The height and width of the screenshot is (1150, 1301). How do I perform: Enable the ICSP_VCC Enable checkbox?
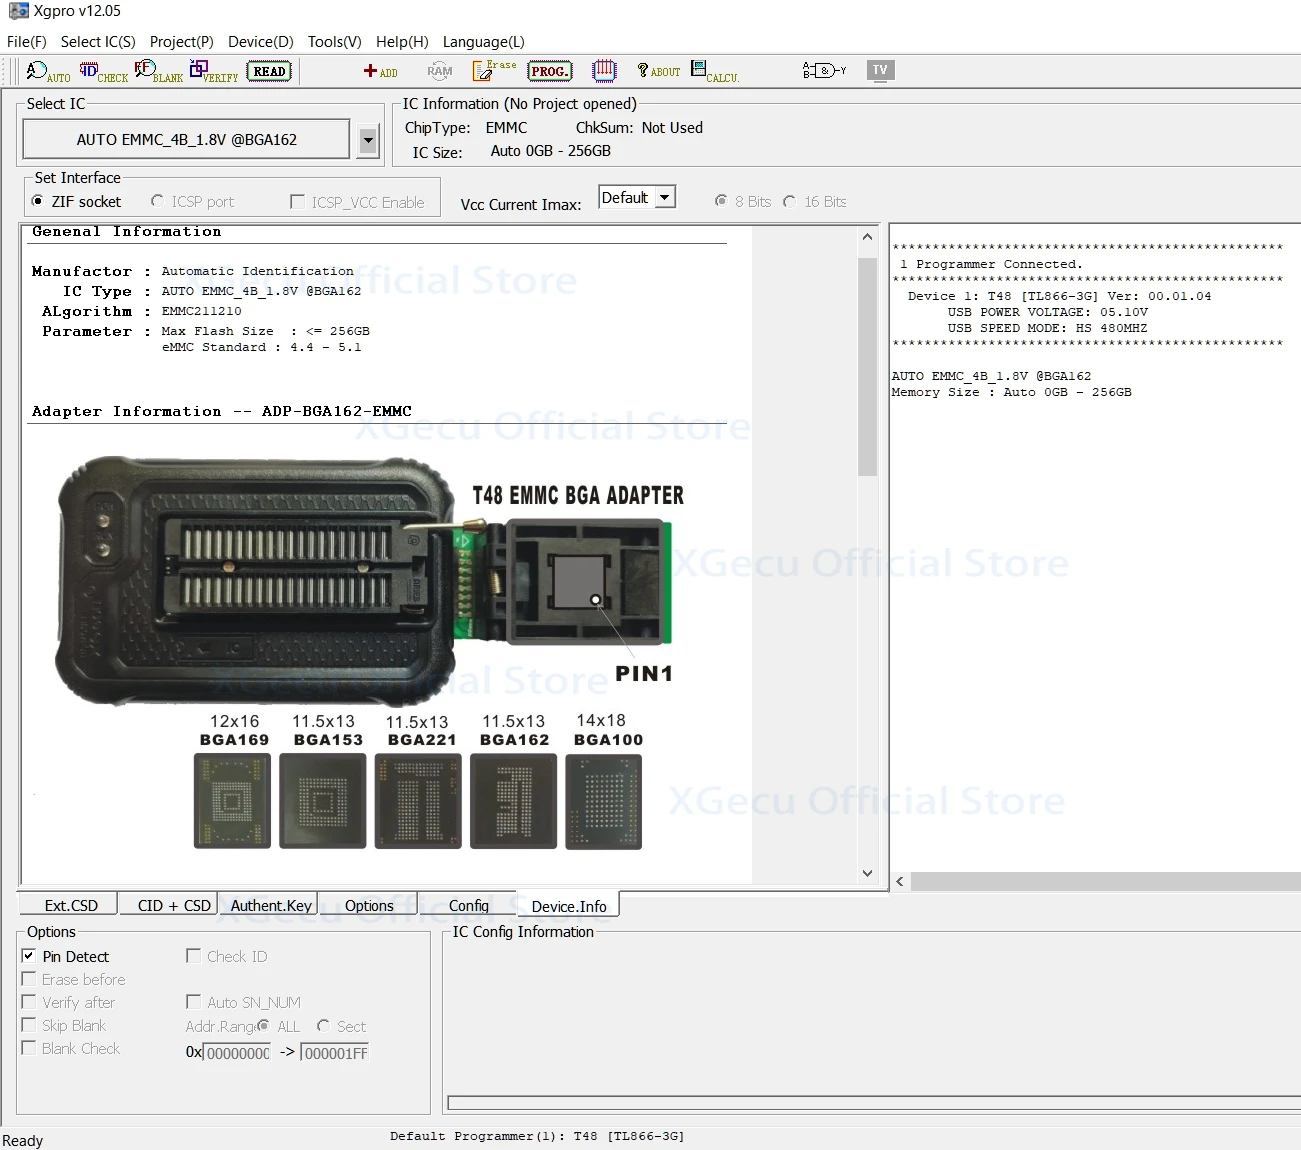[297, 201]
